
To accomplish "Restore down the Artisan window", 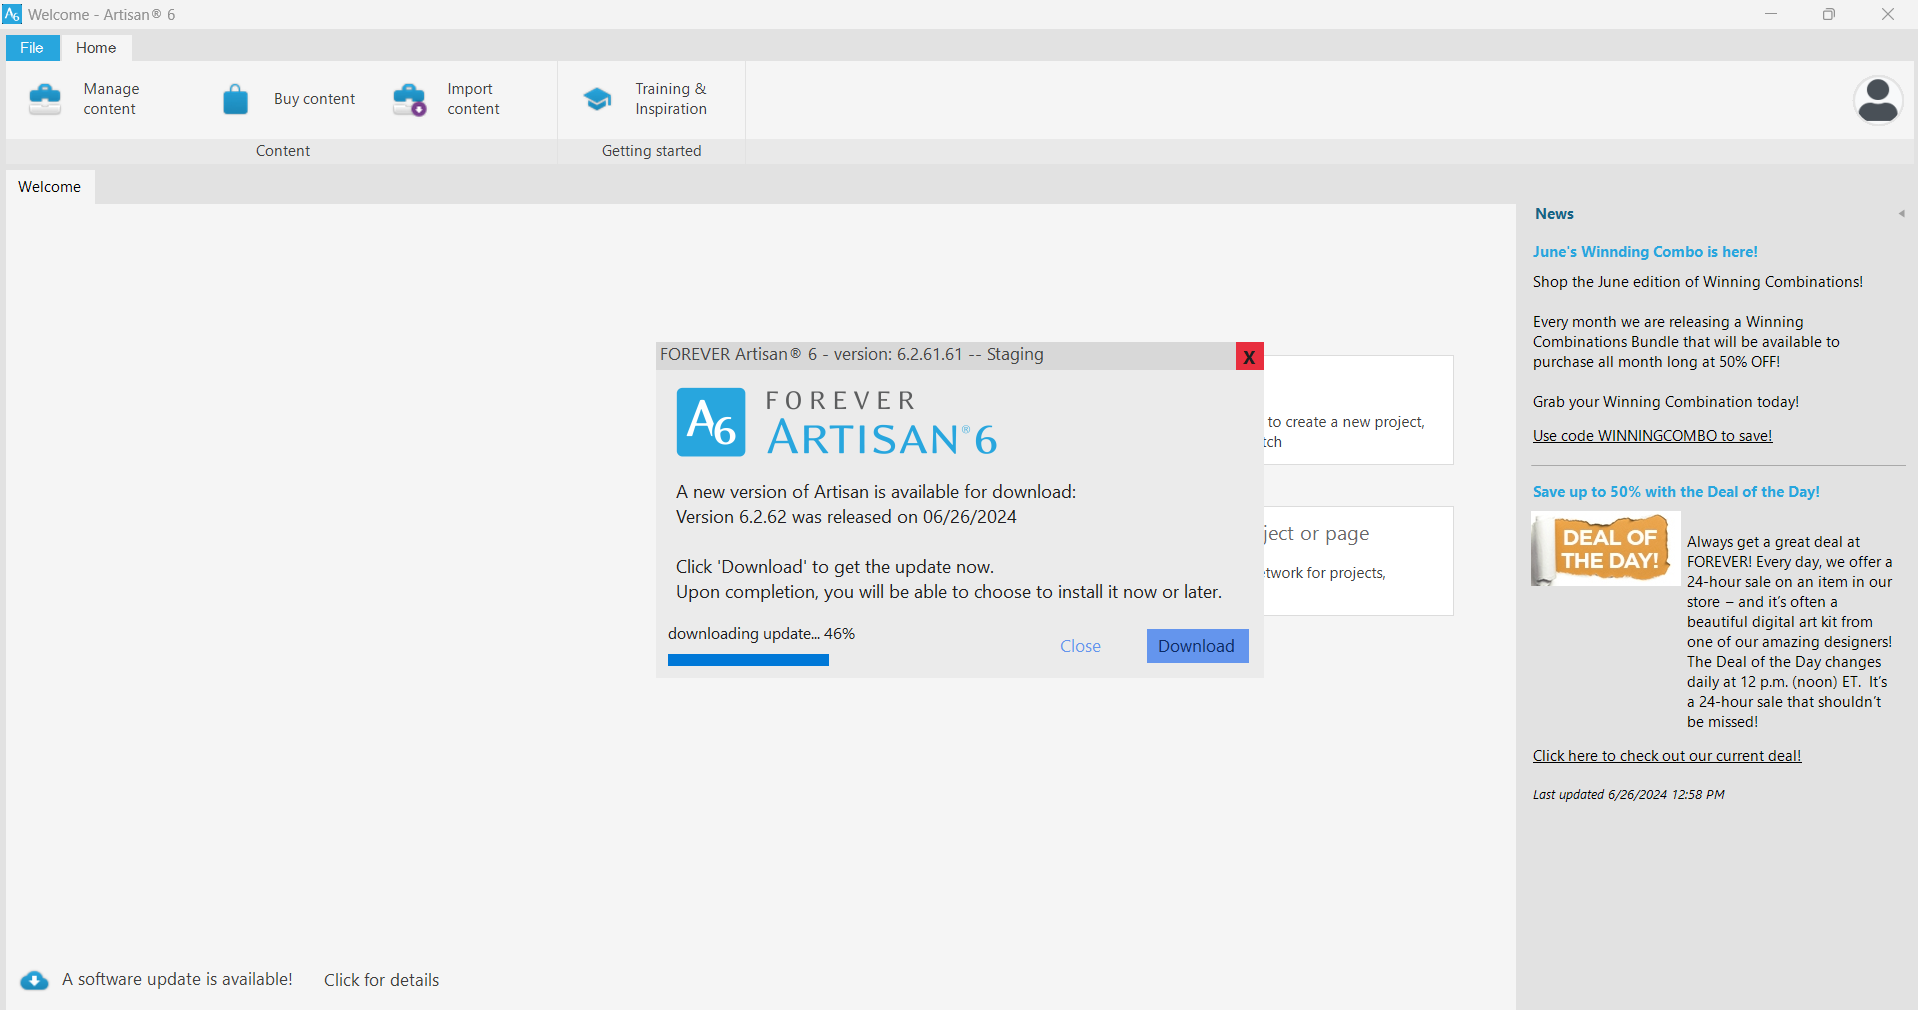I will tap(1828, 14).
